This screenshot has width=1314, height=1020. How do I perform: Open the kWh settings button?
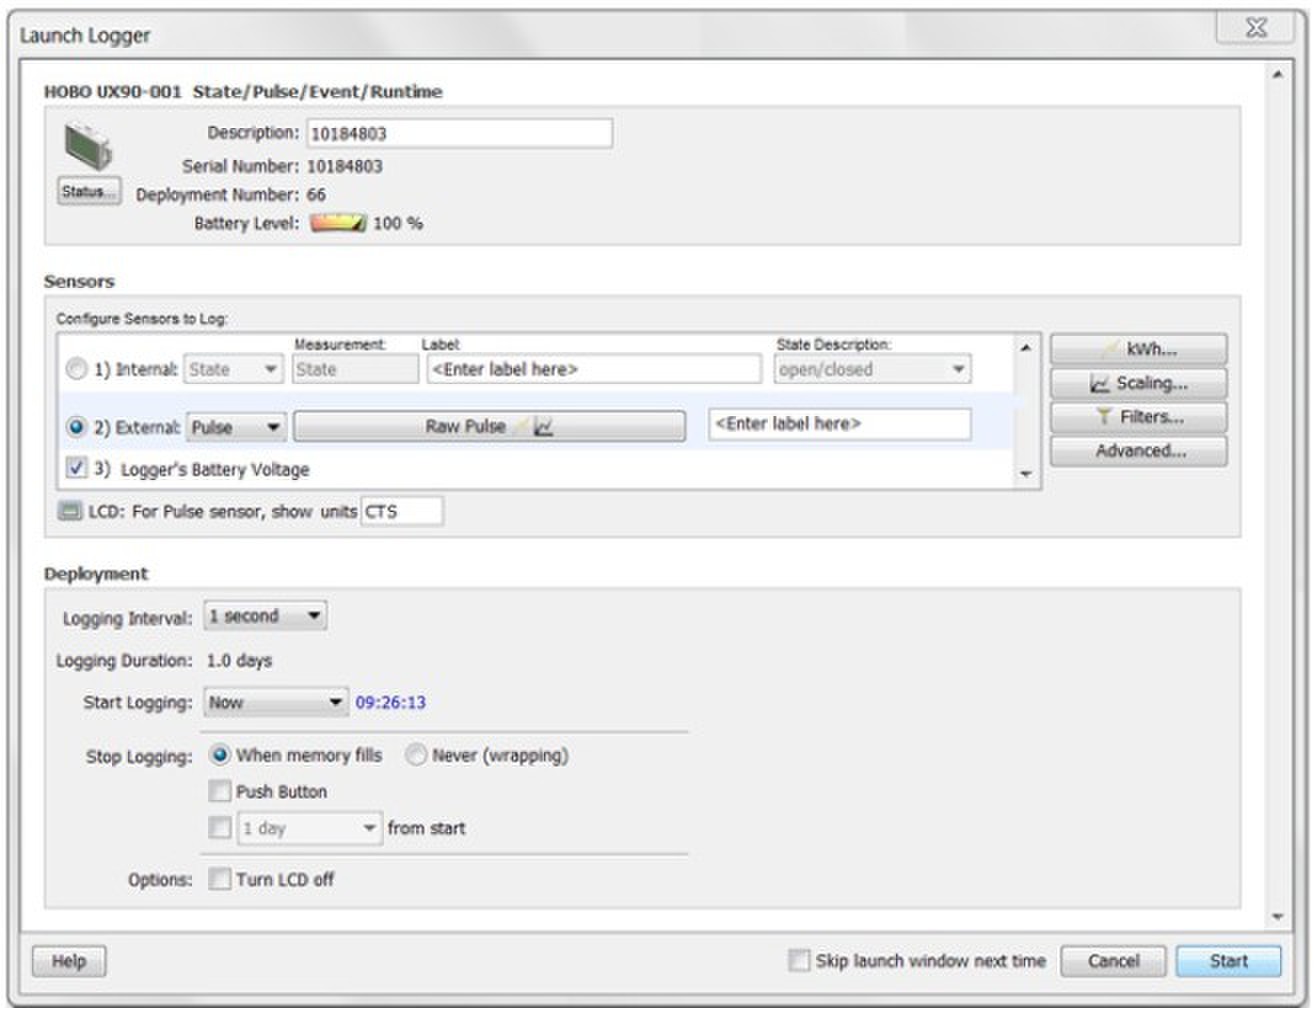[1138, 349]
